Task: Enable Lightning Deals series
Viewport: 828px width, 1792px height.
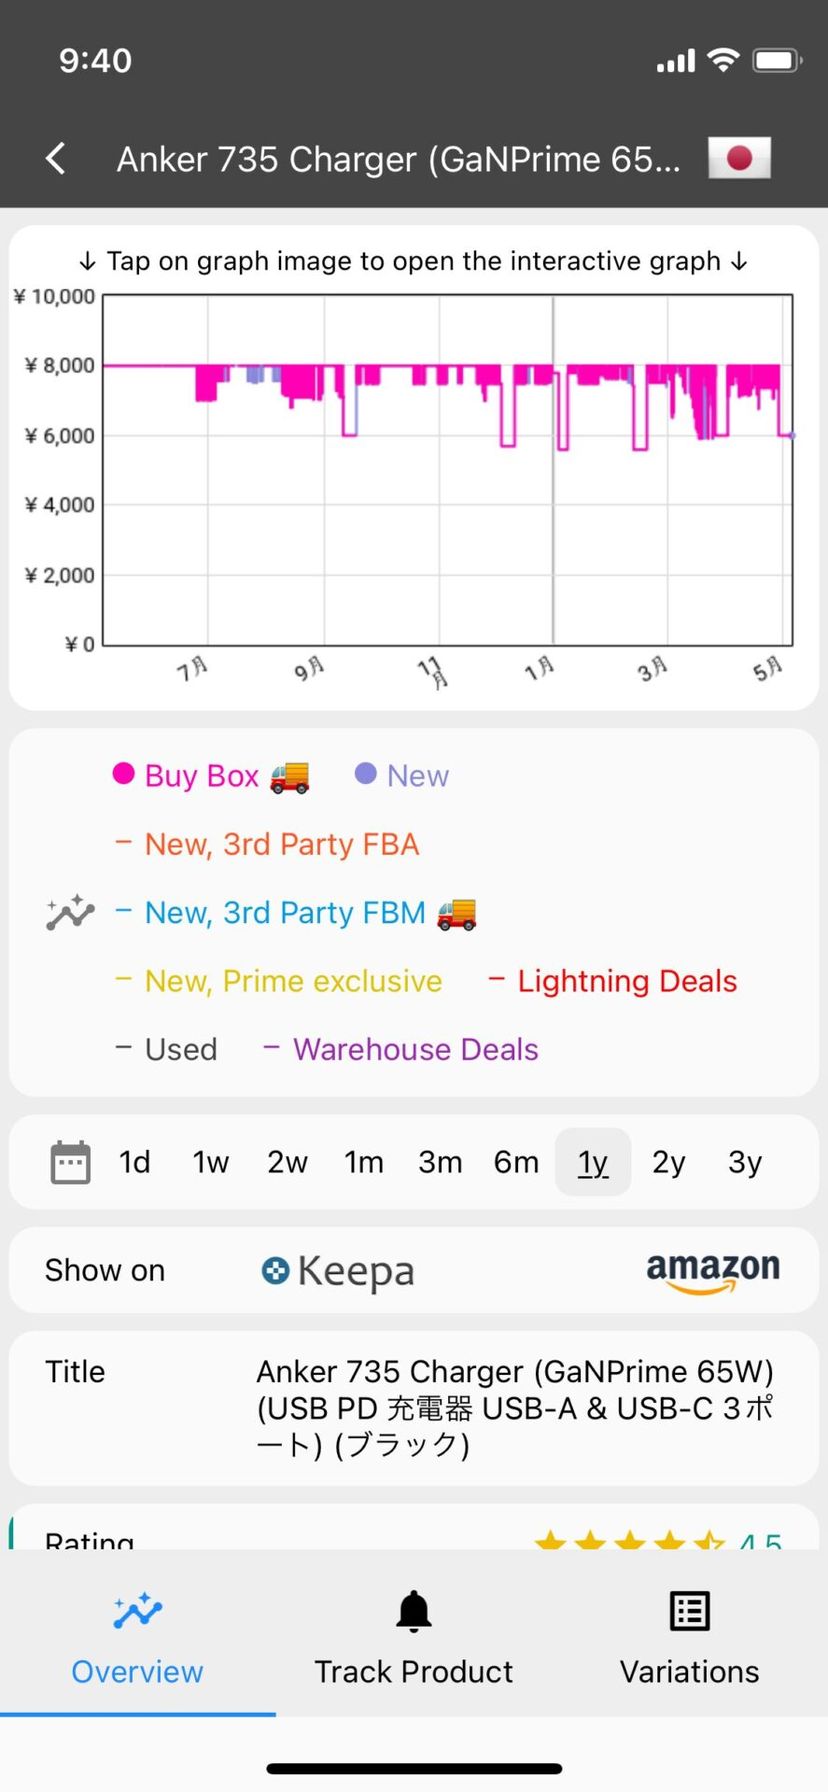Action: click(x=612, y=981)
